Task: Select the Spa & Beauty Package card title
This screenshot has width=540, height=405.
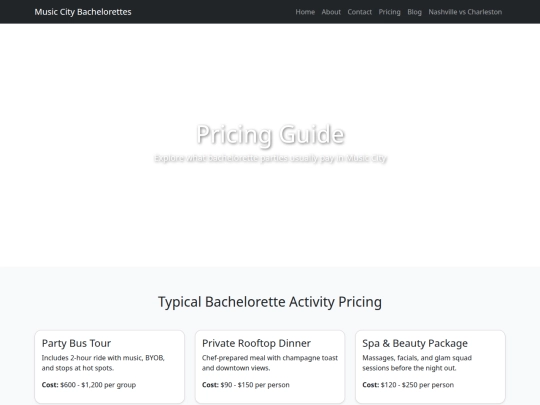Action: (415, 343)
